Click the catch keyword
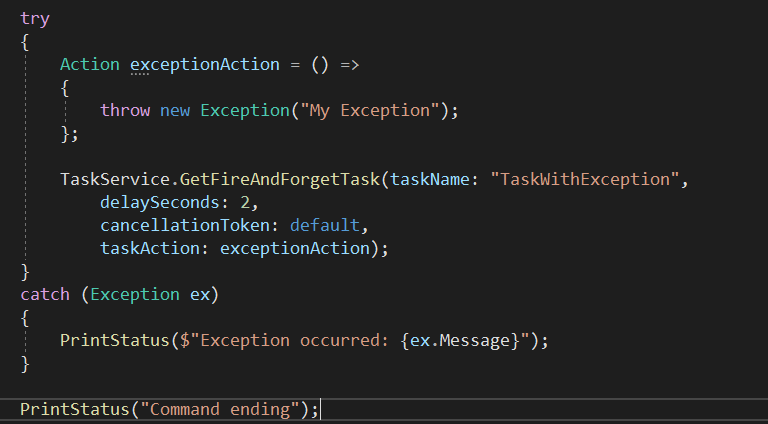 [45, 294]
